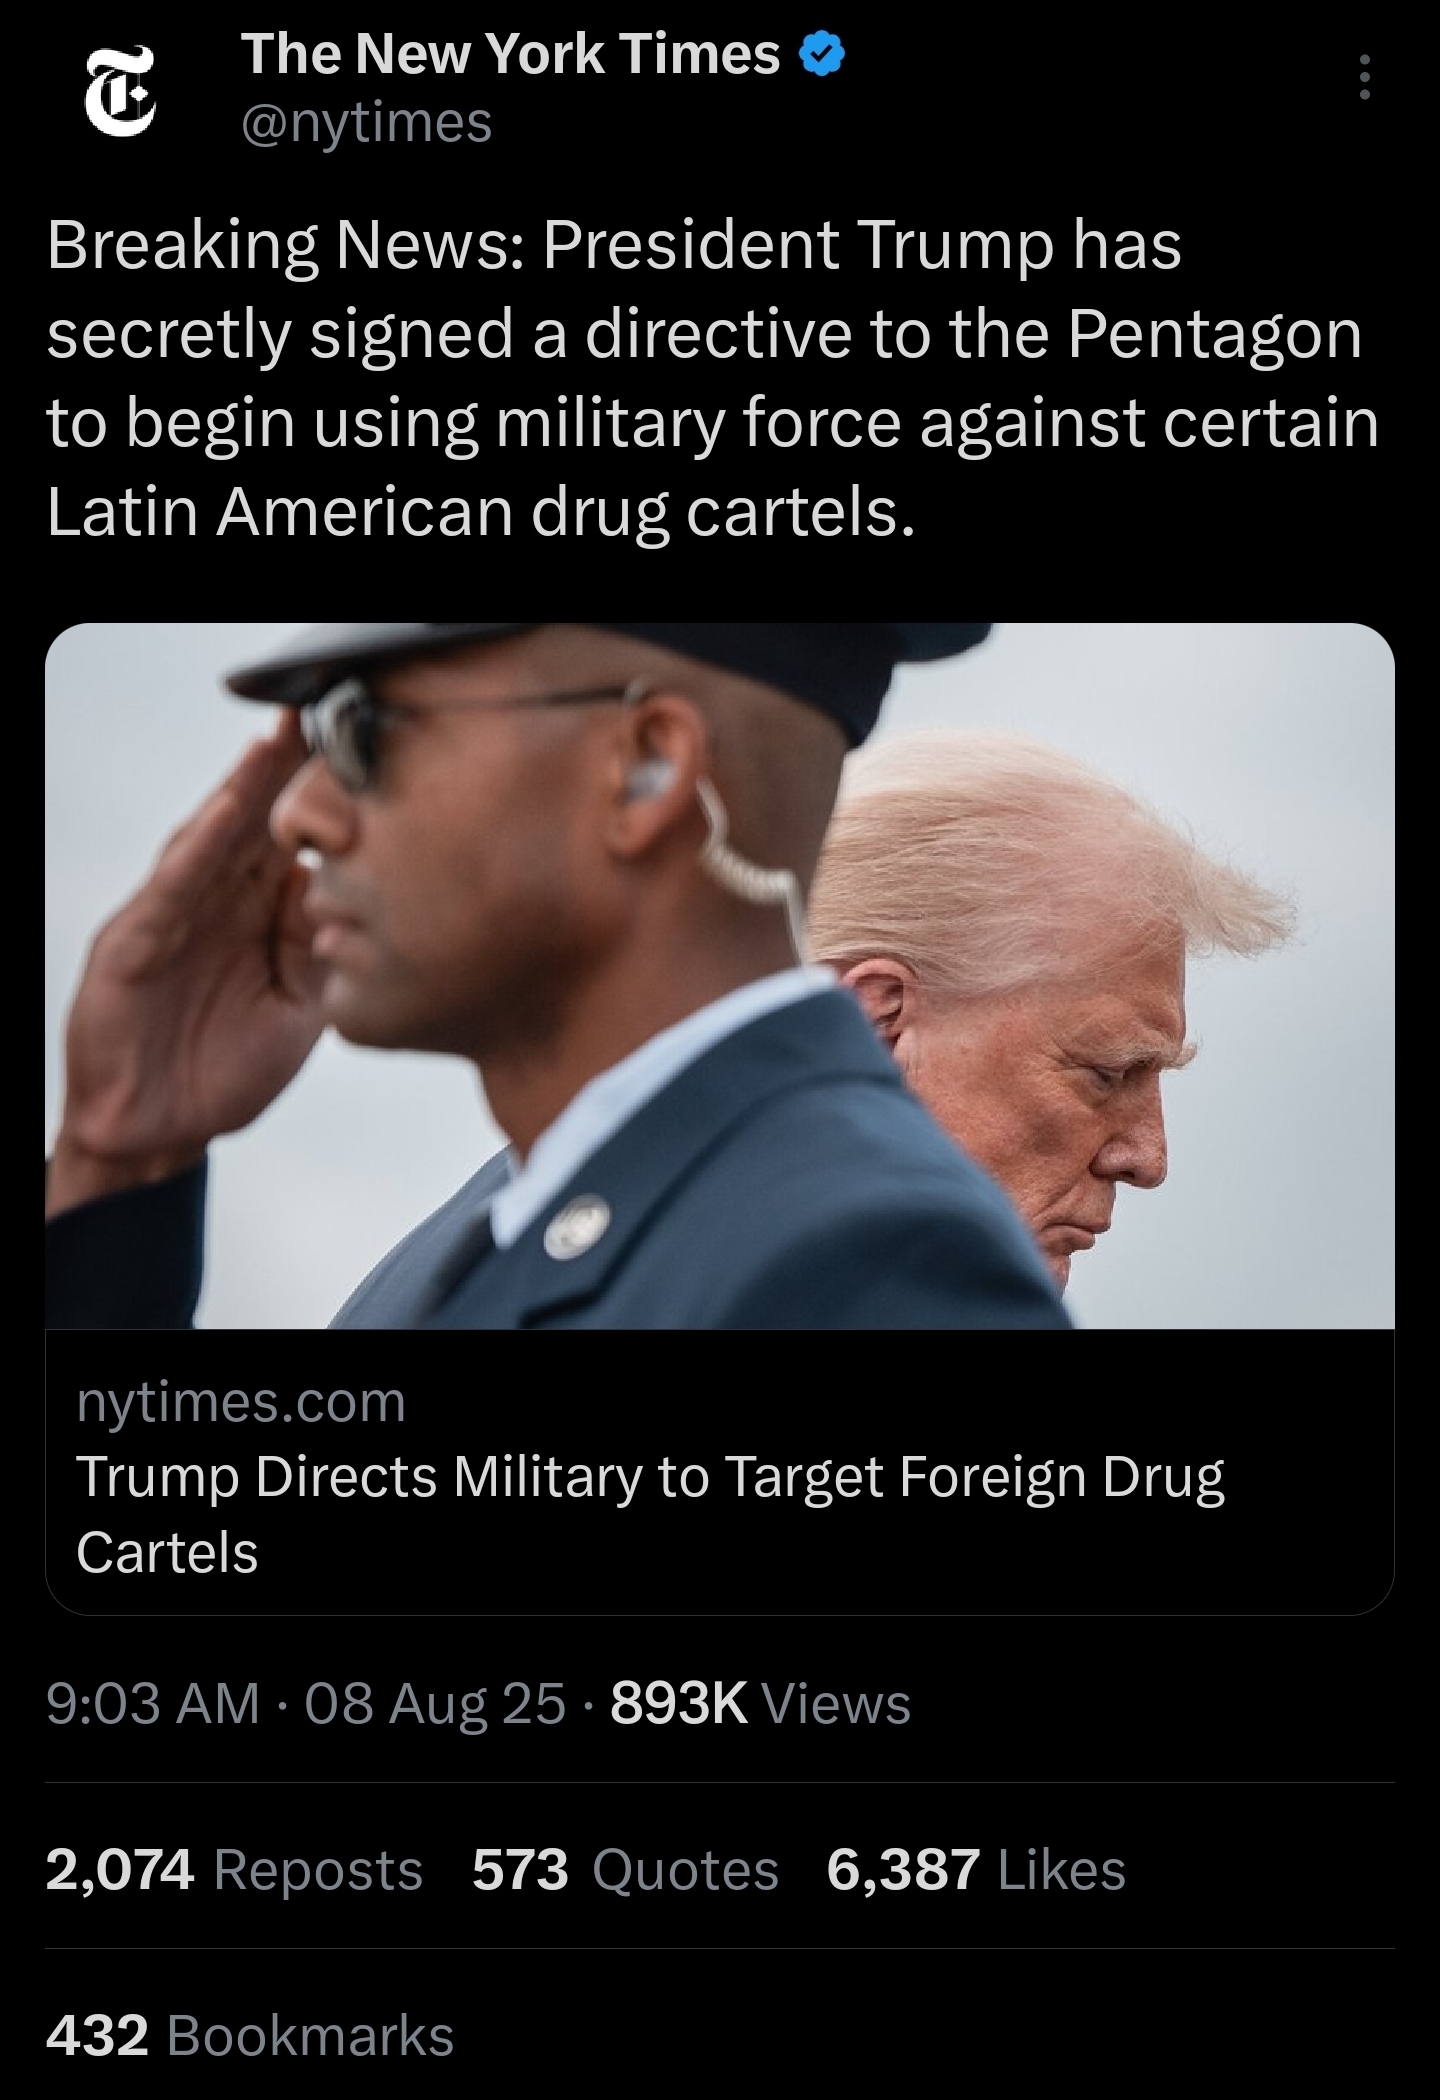Screen dimensions: 1440x2100
Task: Click the 08 Aug 25 date
Action: coord(435,1703)
